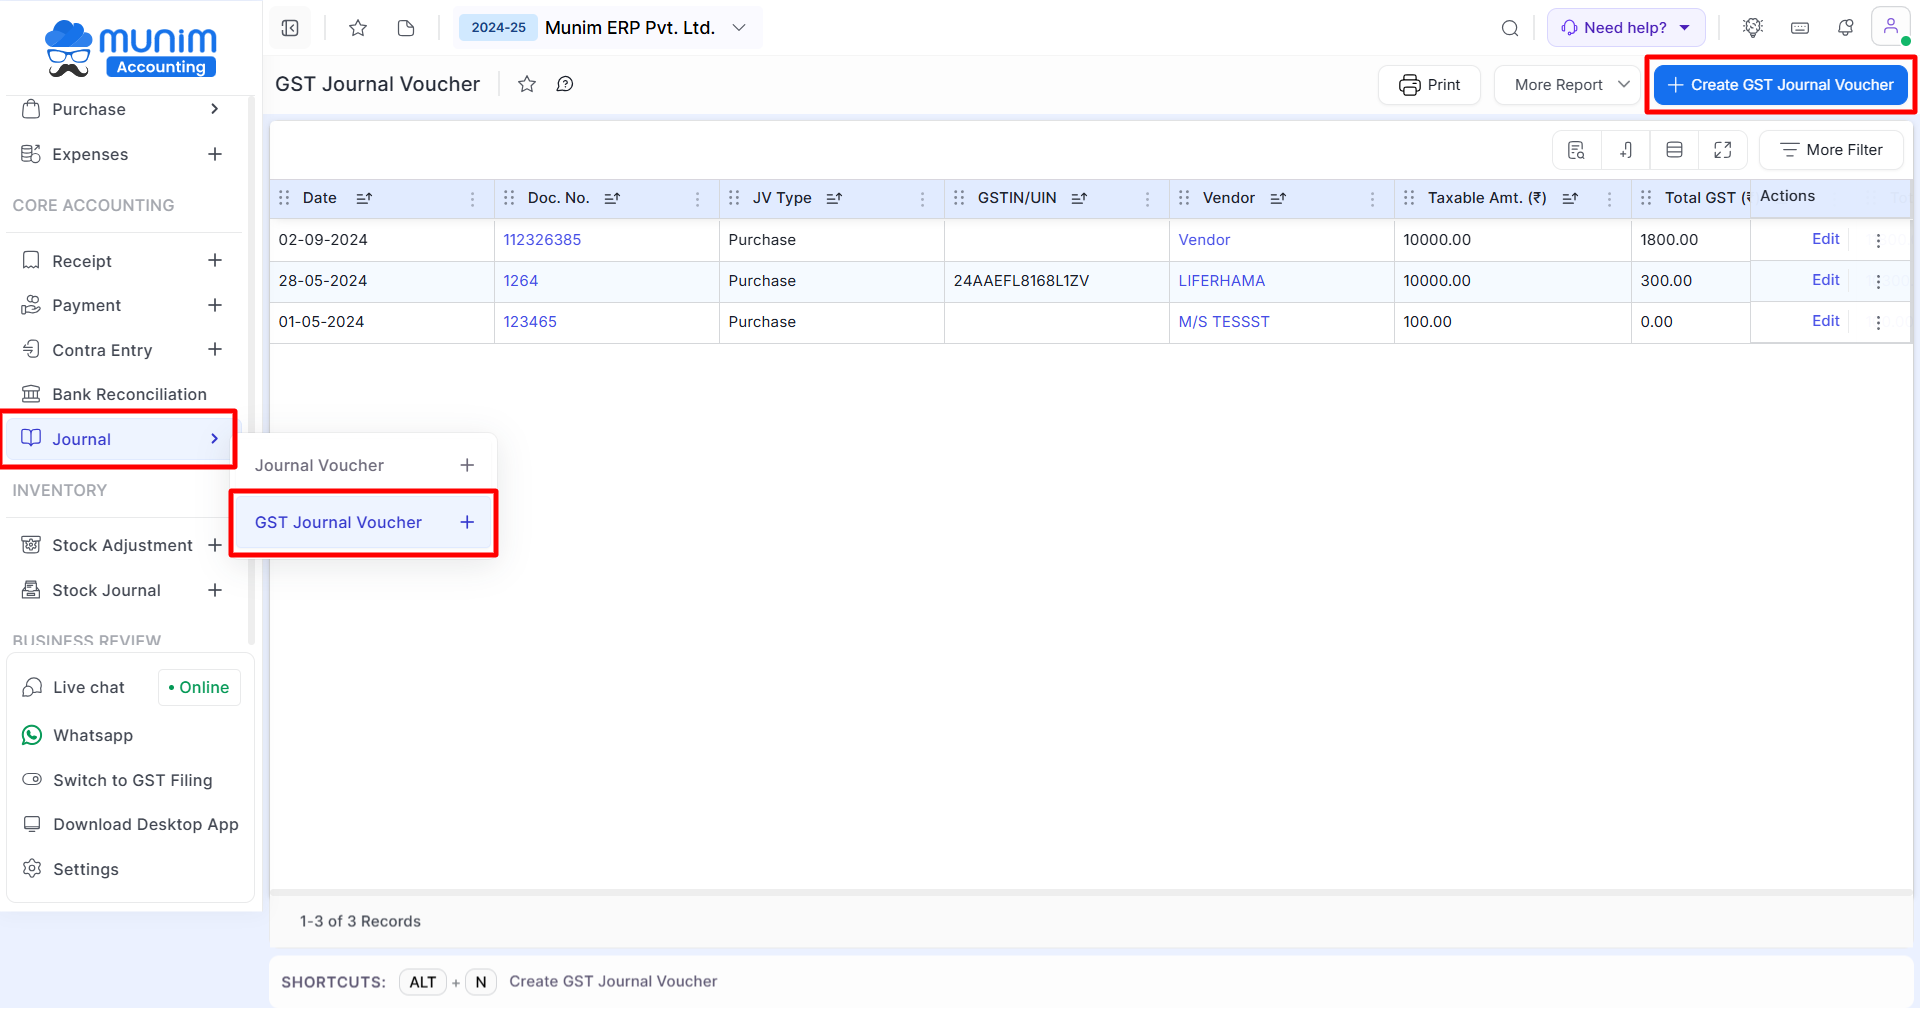Viewport: 1920px width, 1010px height.
Task: Open document number 1264
Action: [x=520, y=281]
